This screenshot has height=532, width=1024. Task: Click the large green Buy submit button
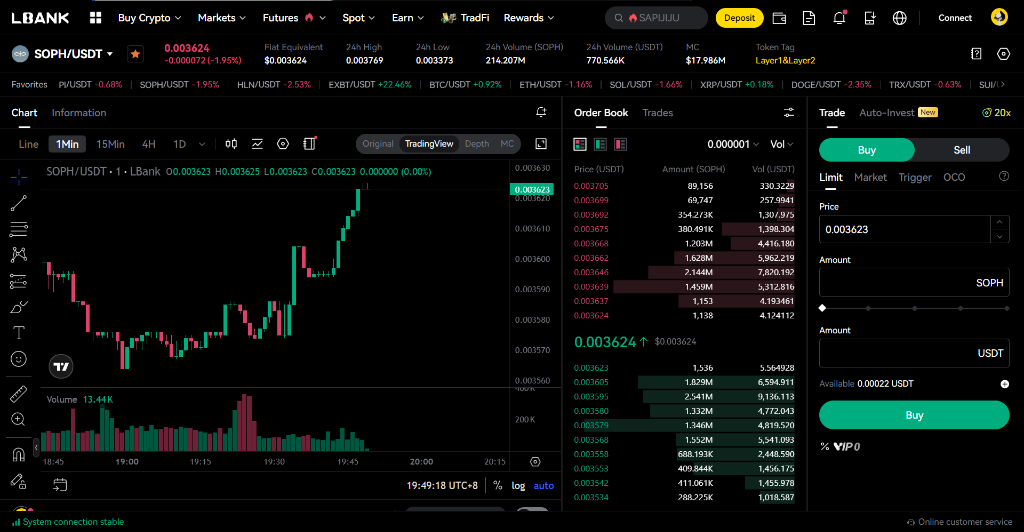pyautogui.click(x=914, y=415)
